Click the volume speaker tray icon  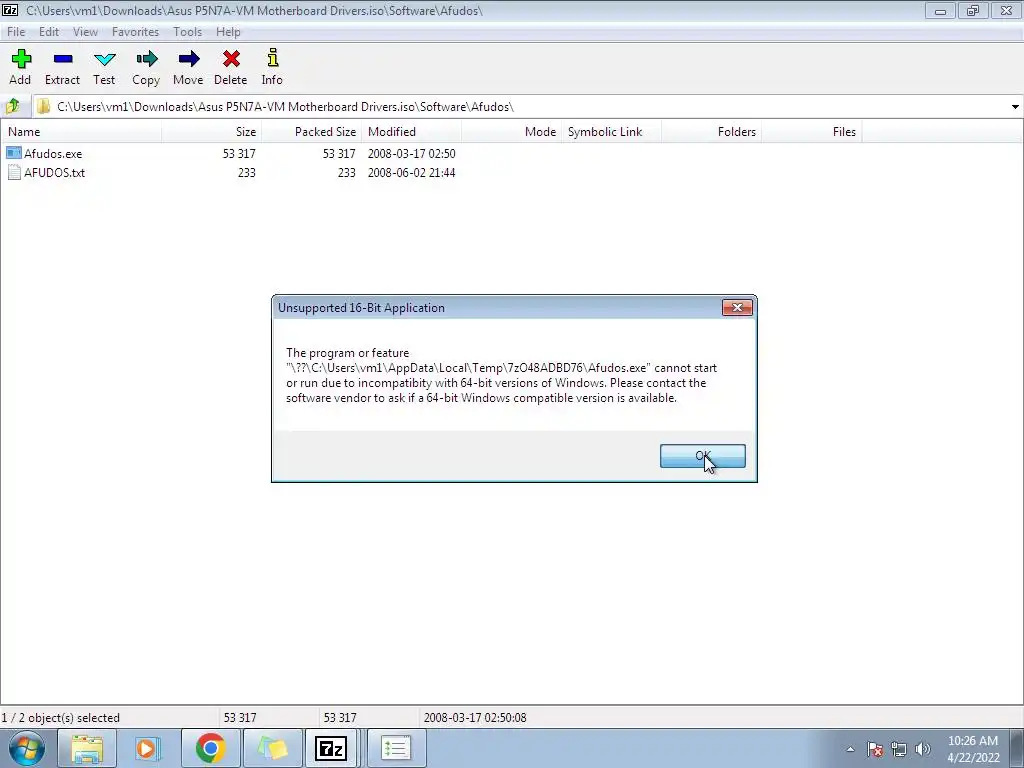[x=923, y=749]
